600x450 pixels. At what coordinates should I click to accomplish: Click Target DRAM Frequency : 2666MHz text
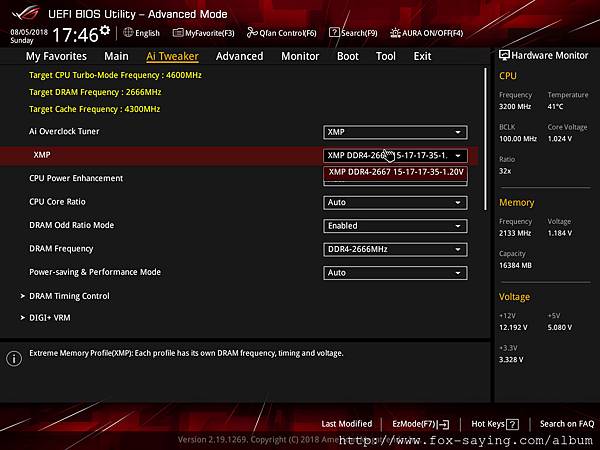(95, 92)
